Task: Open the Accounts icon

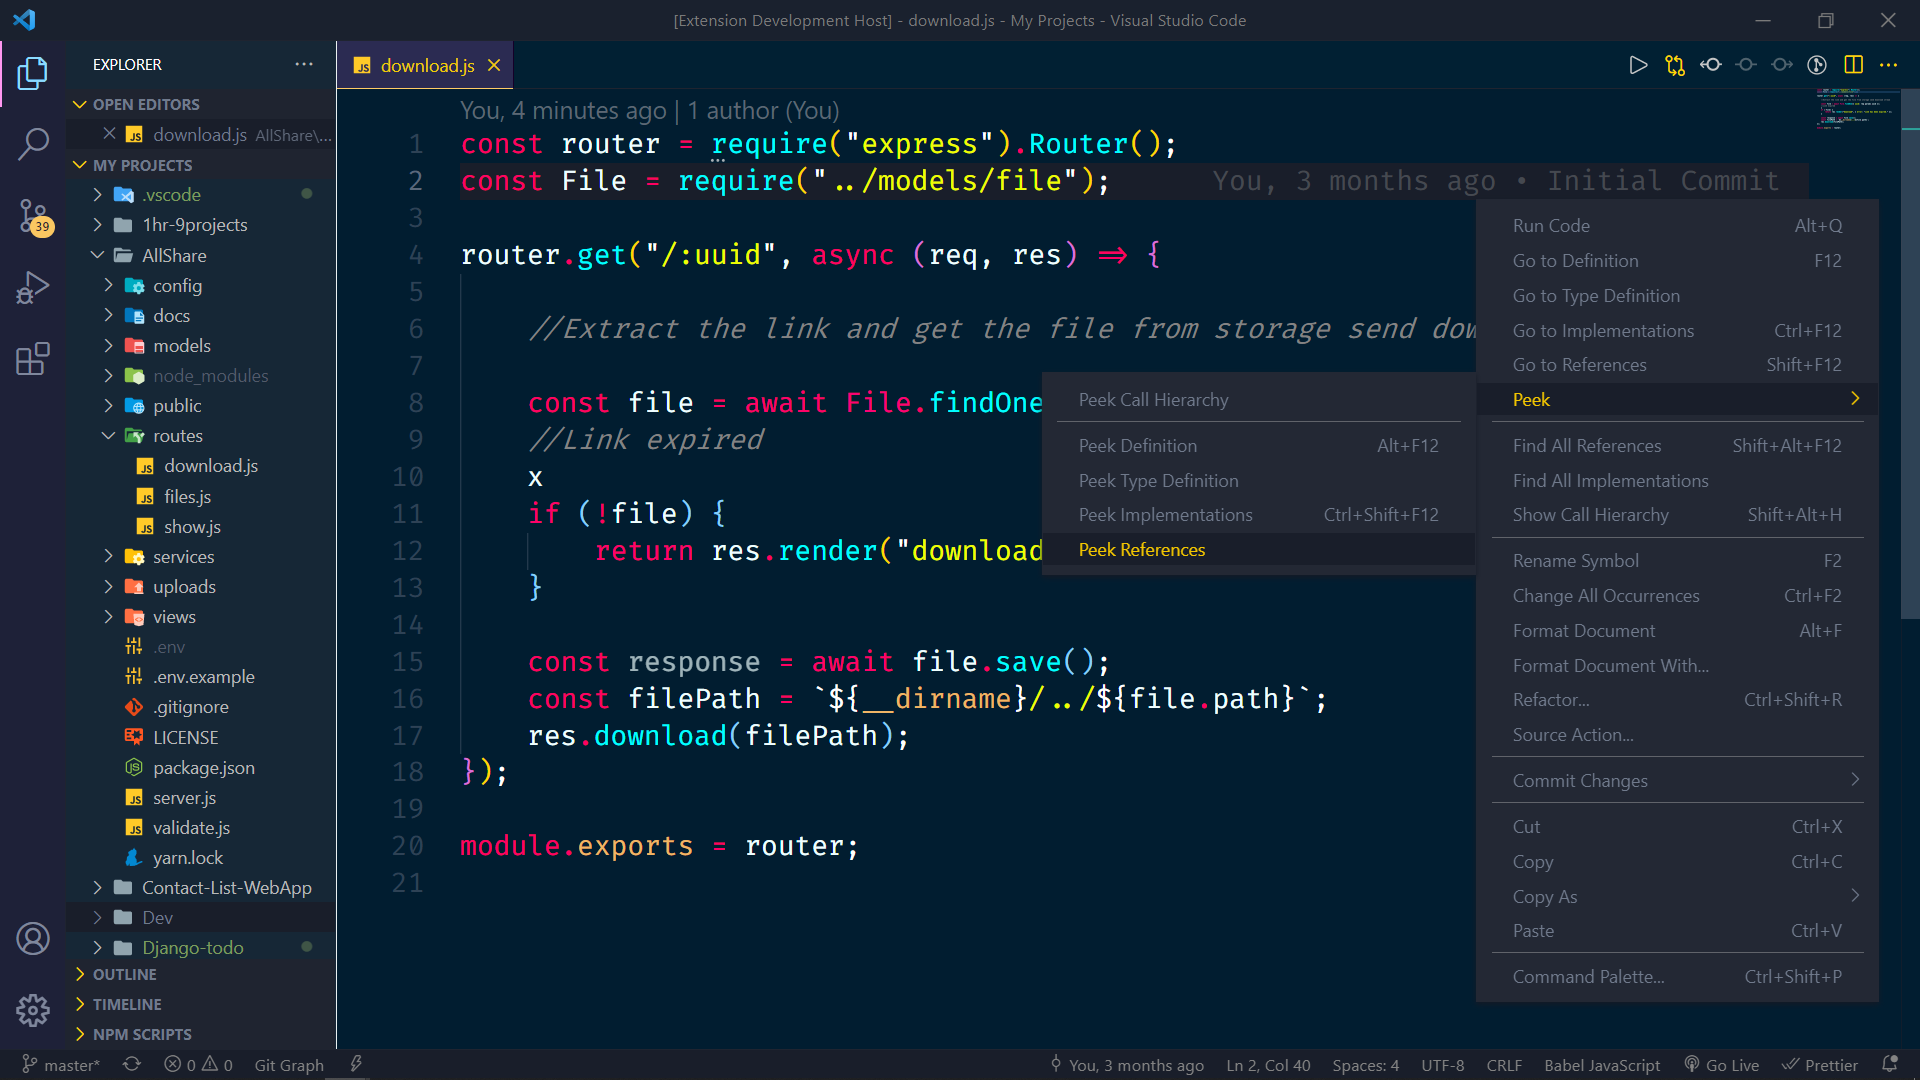Action: pyautogui.click(x=33, y=938)
